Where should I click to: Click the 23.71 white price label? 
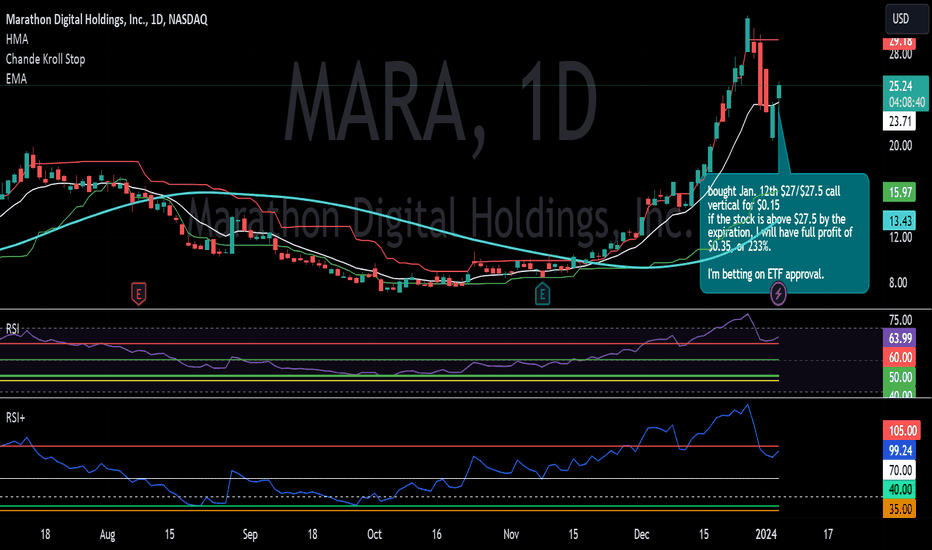click(899, 121)
